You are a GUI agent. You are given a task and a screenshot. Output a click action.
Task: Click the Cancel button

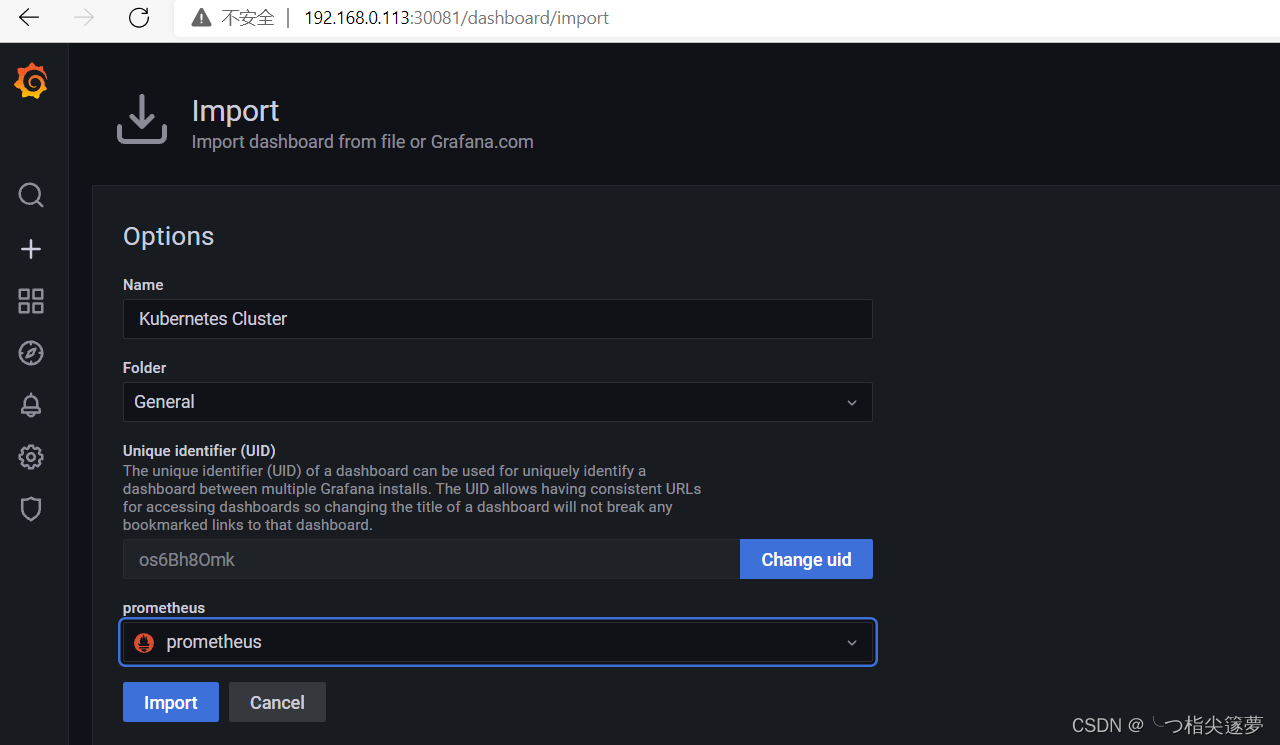click(277, 702)
